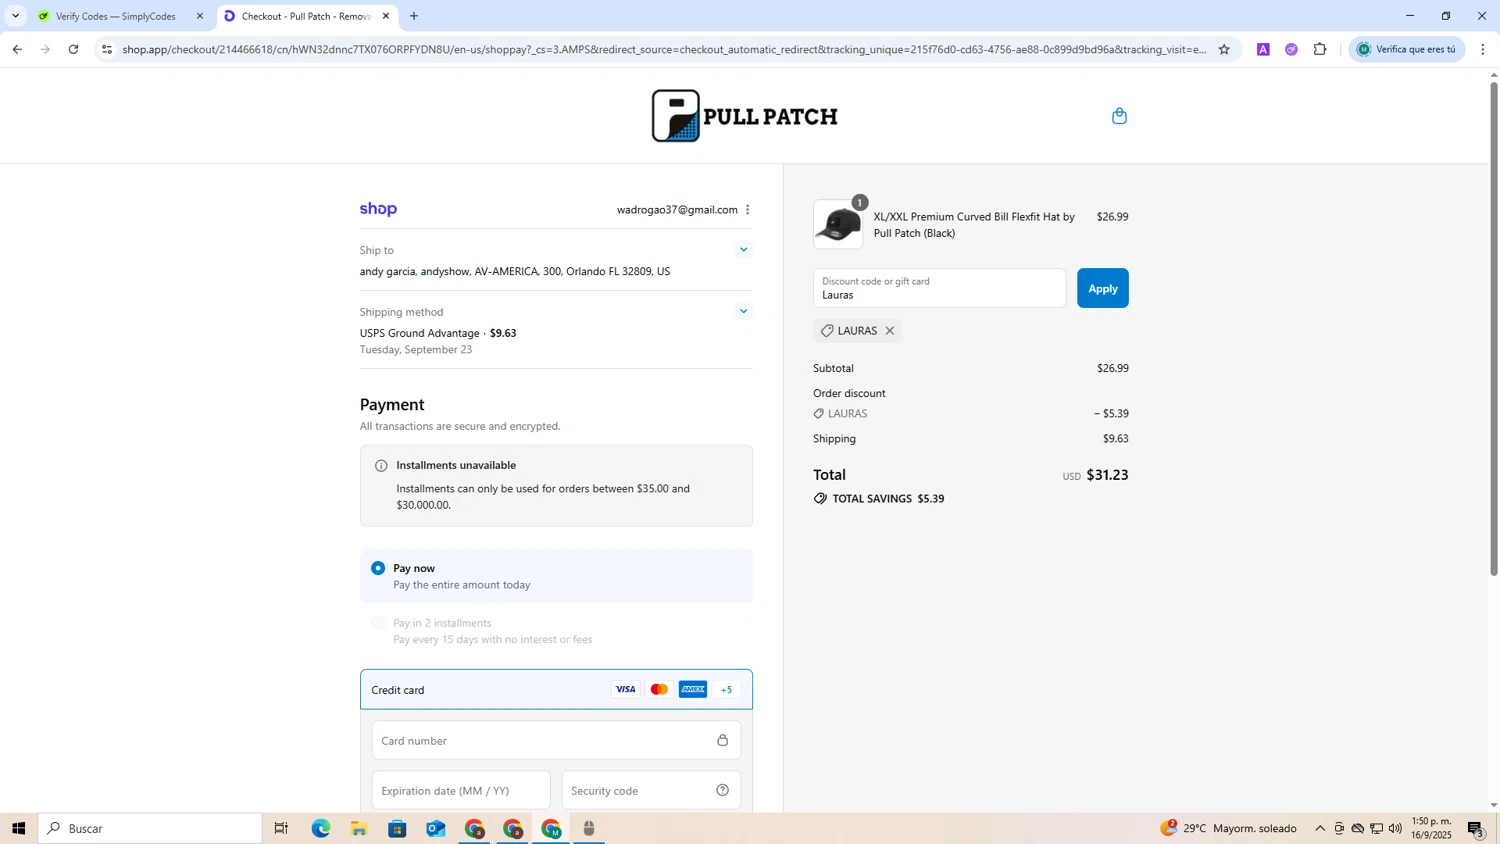Viewport: 1500px width, 844px height.
Task: Open the weather widget 29°C Mayorm. soleado
Action: 1229,828
